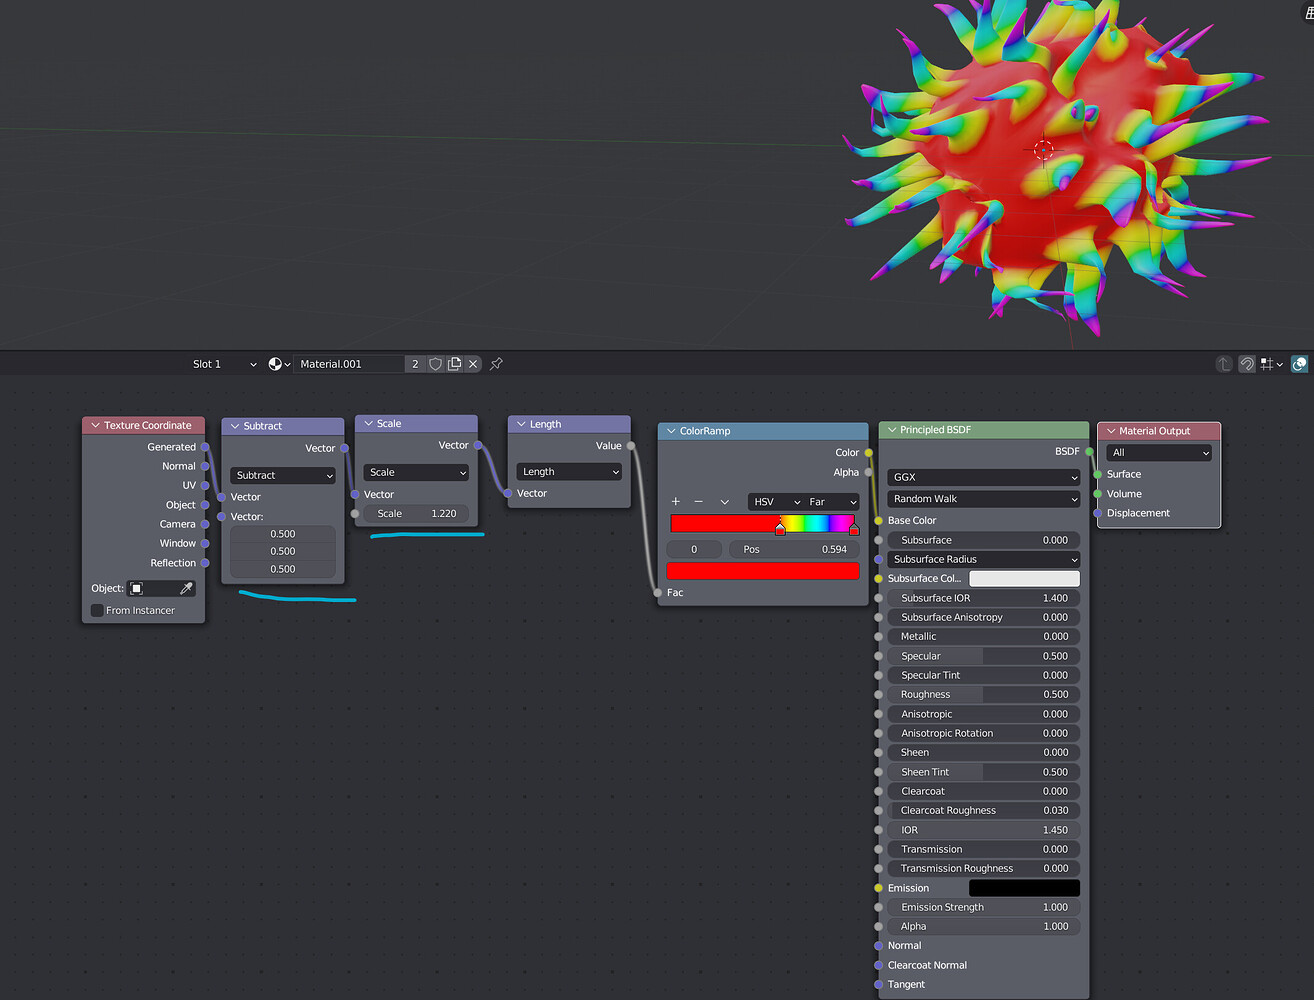Collapse the ColorRamp node

[671, 431]
